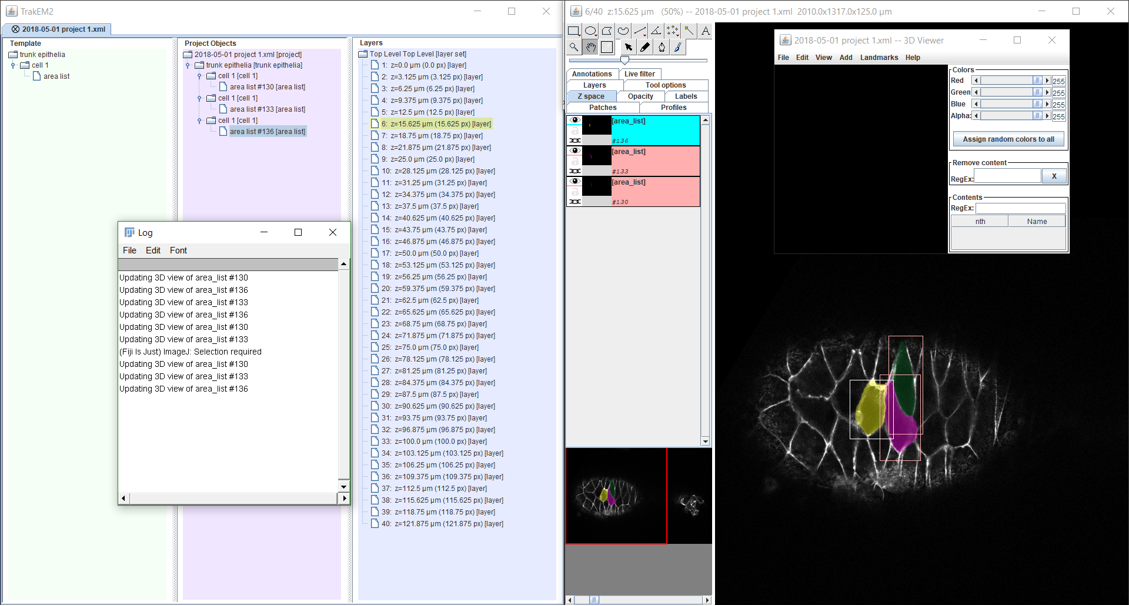Select layer 10 z=28.125 µm in Layers list
This screenshot has width=1129, height=606.
(x=438, y=171)
